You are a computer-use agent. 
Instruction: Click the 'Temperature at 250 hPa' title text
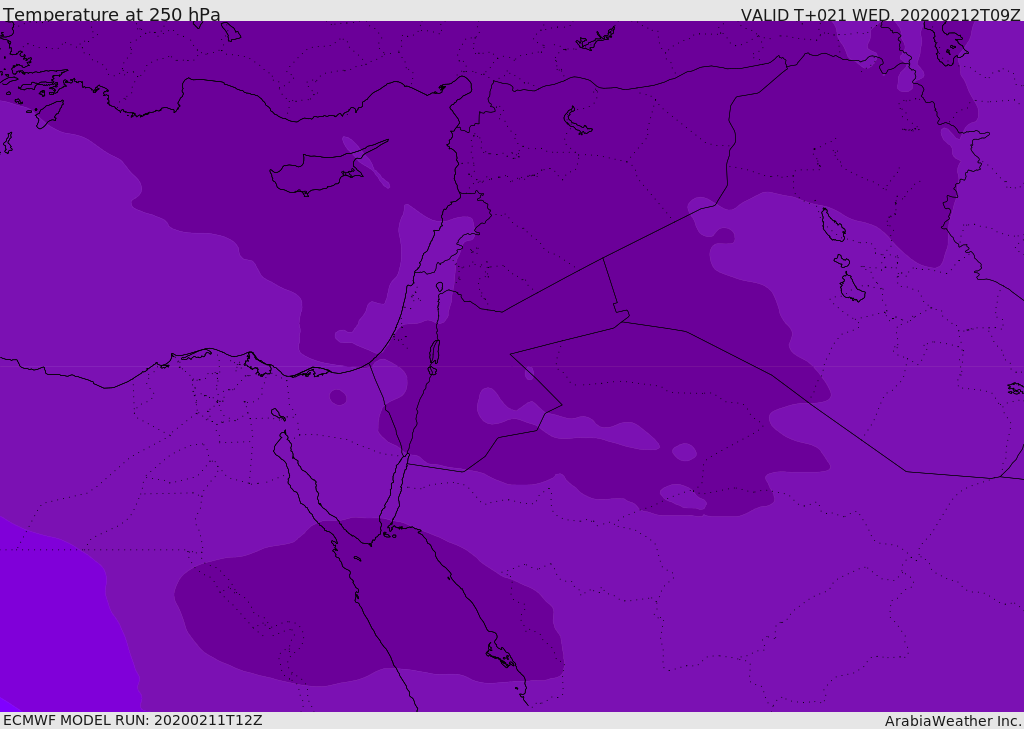(112, 14)
